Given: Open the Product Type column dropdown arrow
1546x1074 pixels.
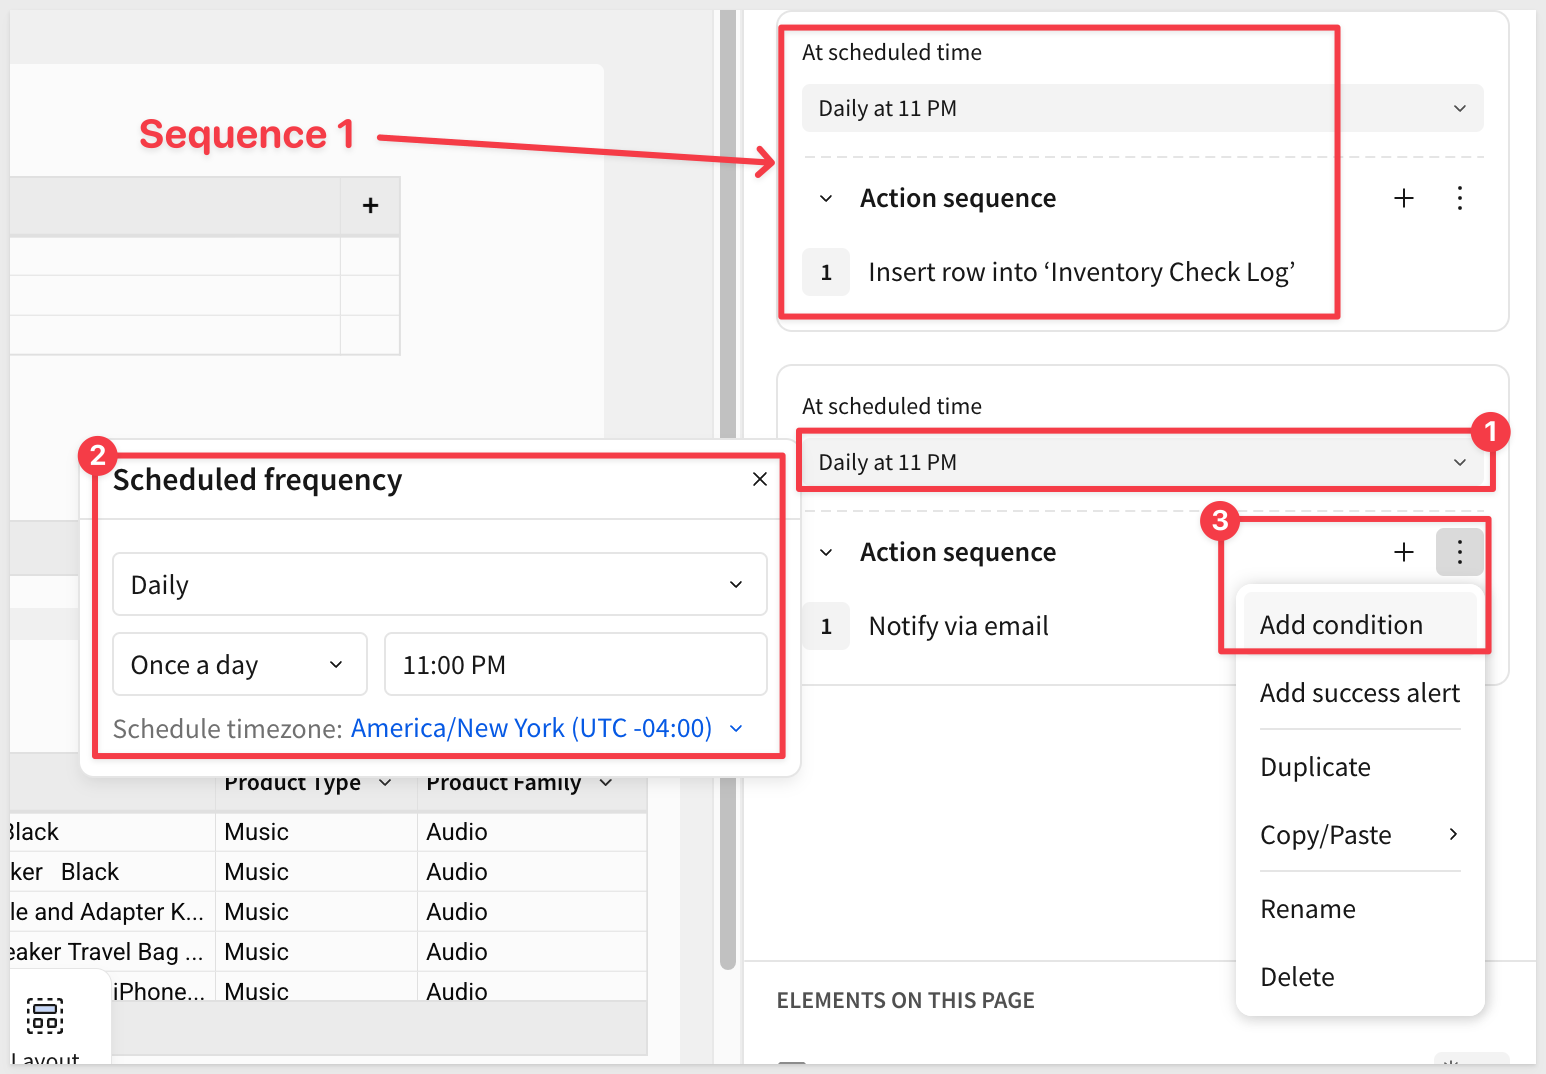Looking at the screenshot, I should (x=385, y=783).
